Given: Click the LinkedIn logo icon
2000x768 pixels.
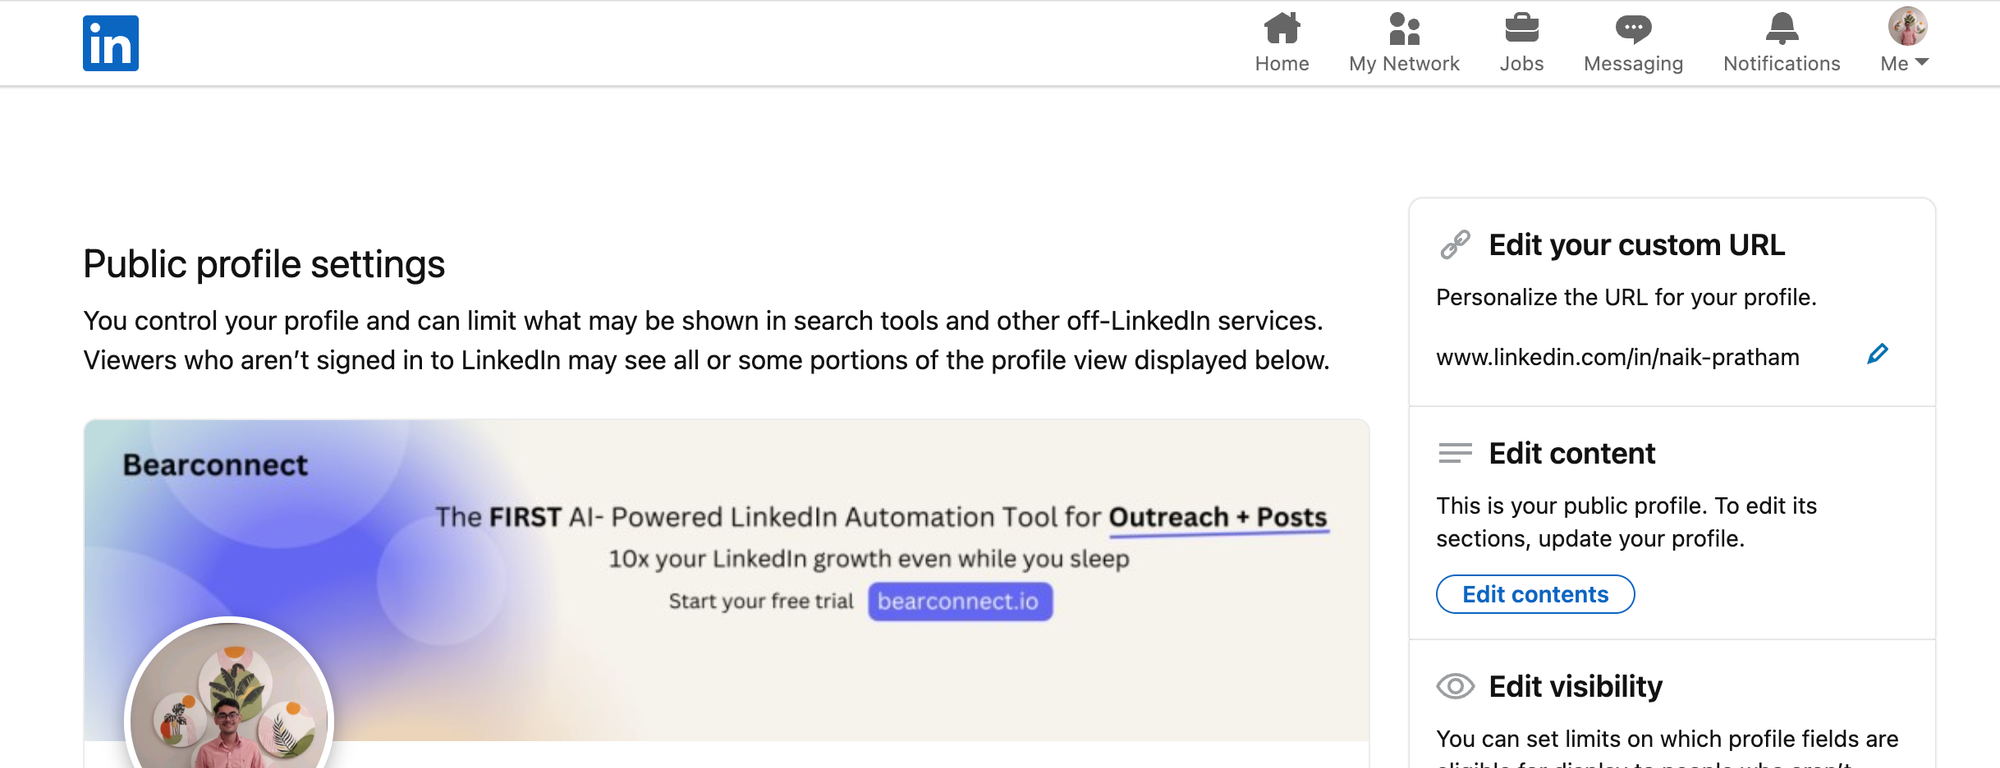Looking at the screenshot, I should coord(111,43).
